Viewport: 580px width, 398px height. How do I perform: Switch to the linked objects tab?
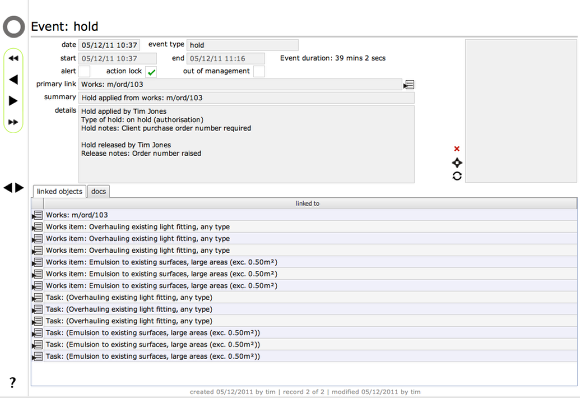click(x=59, y=192)
